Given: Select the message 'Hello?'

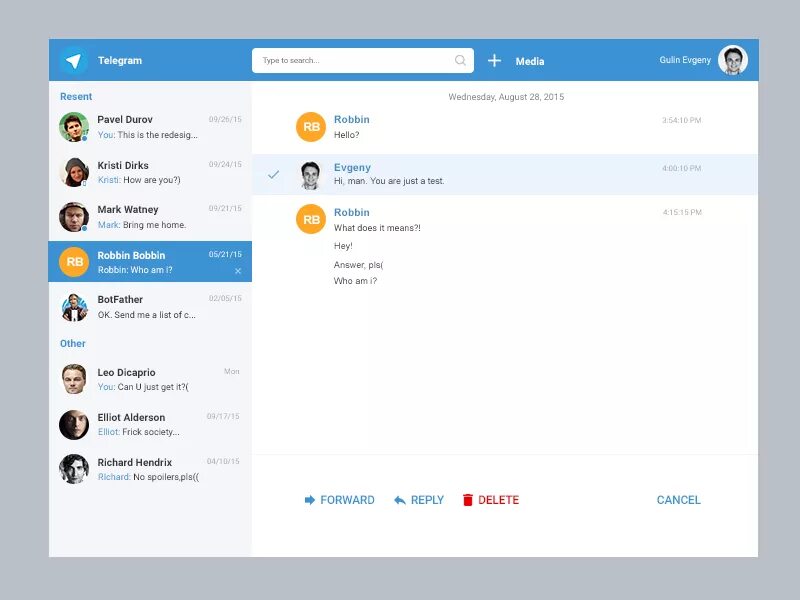Looking at the screenshot, I should [x=346, y=135].
